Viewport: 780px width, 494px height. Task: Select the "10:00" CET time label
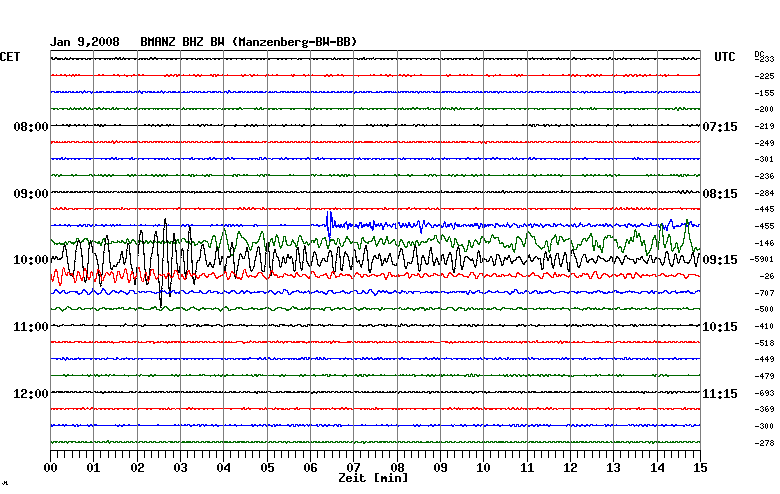point(31,260)
